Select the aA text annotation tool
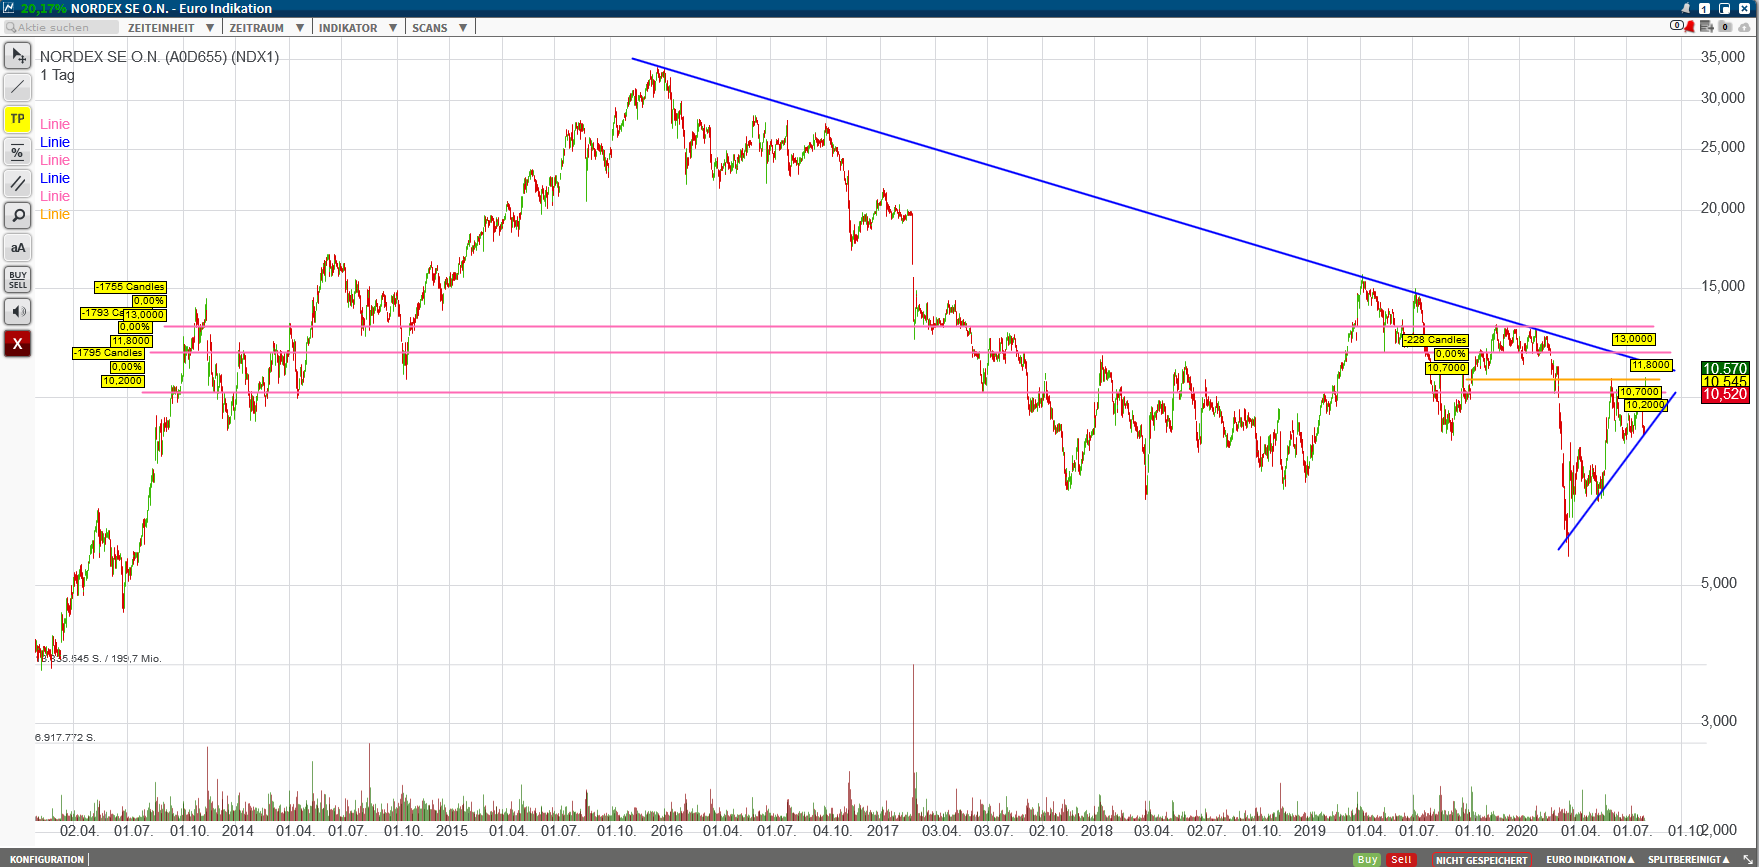Screen dimensions: 1759x867 click(x=18, y=248)
